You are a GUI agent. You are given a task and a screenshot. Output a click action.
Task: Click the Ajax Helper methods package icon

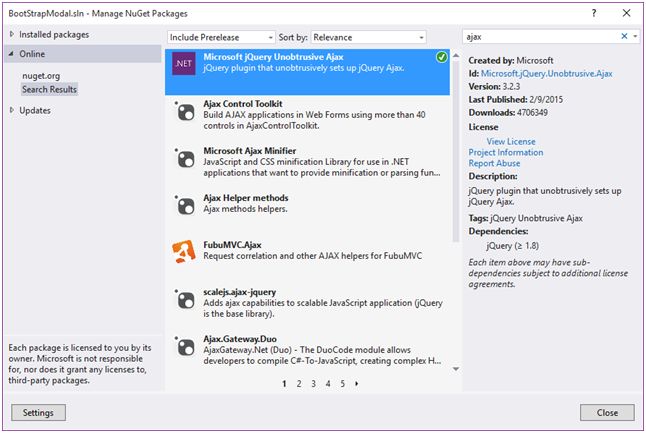(185, 205)
